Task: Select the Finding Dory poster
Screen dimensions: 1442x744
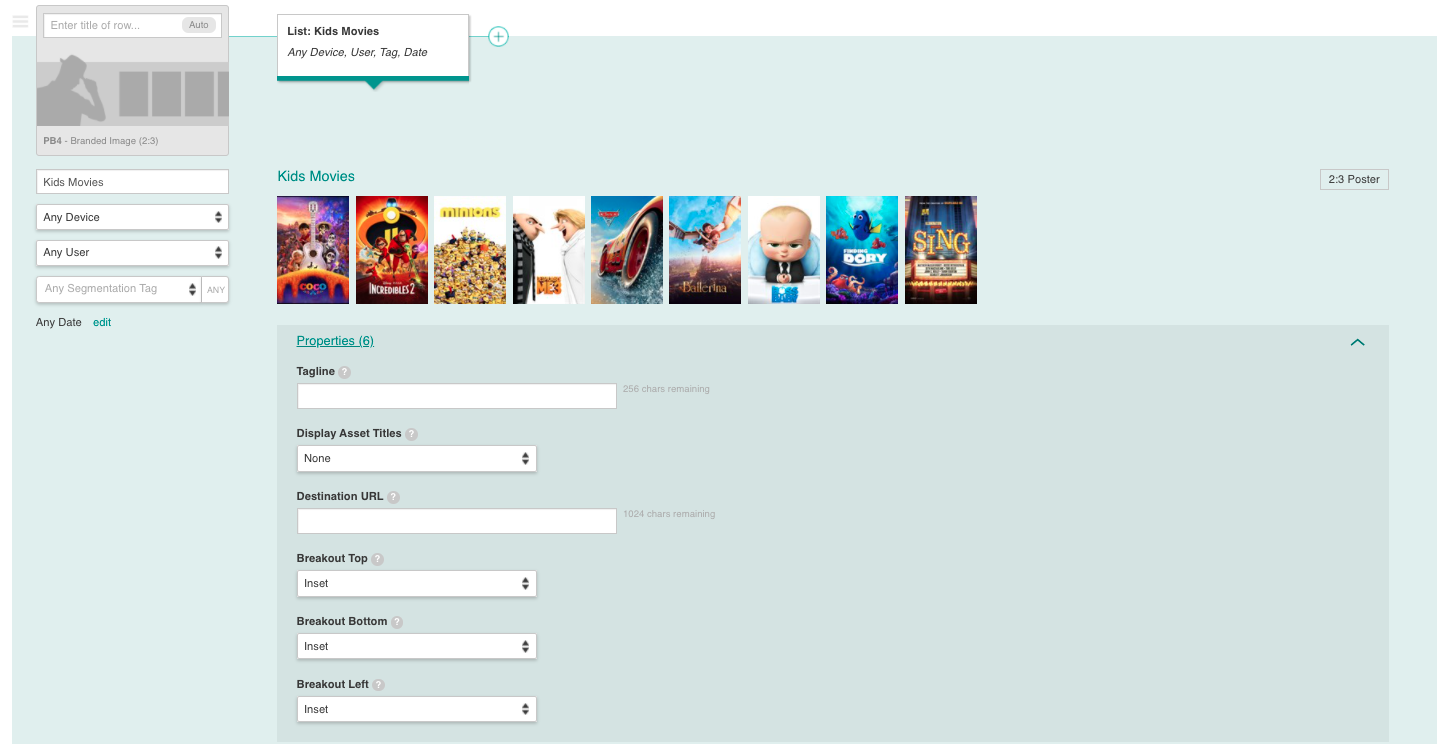Action: 862,250
